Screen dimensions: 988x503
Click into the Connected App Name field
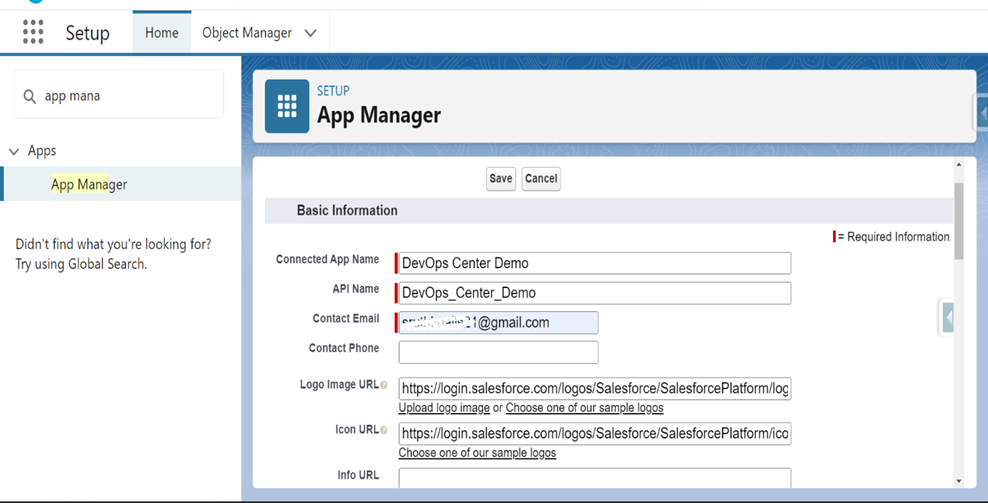[x=595, y=263]
